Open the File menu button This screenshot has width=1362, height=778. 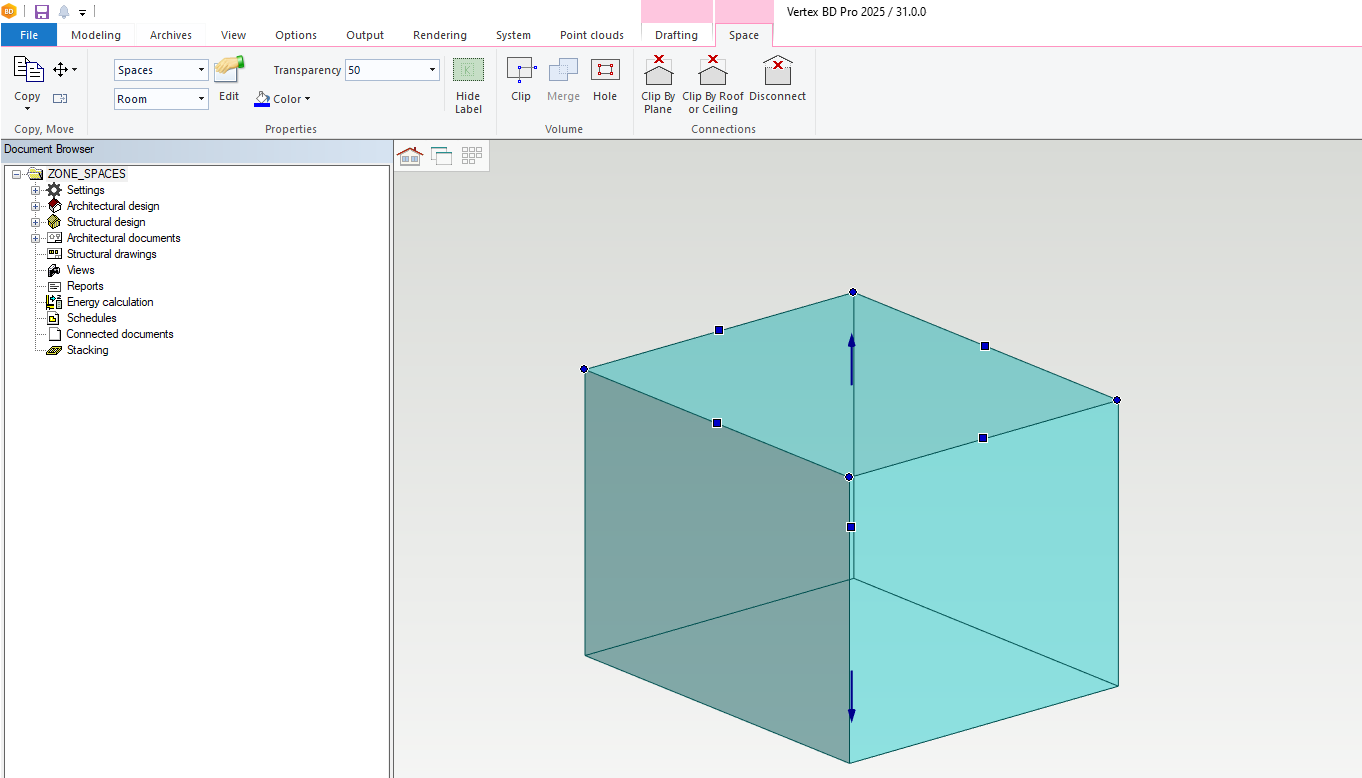pyautogui.click(x=29, y=35)
